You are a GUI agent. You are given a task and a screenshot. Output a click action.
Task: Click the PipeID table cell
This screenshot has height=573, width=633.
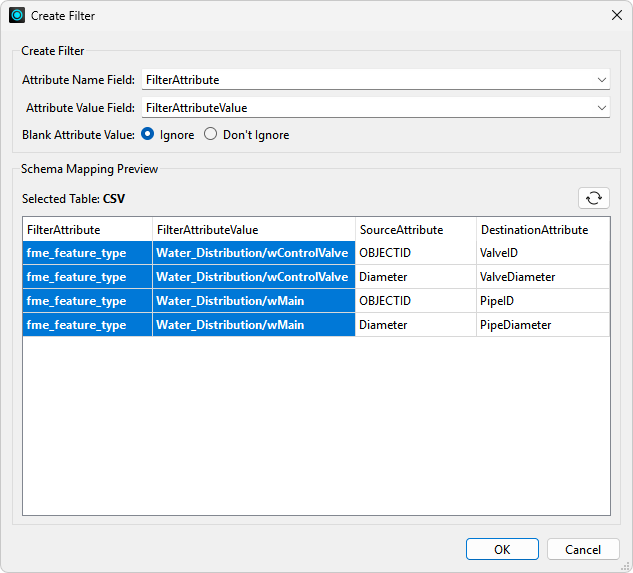click(x=542, y=301)
